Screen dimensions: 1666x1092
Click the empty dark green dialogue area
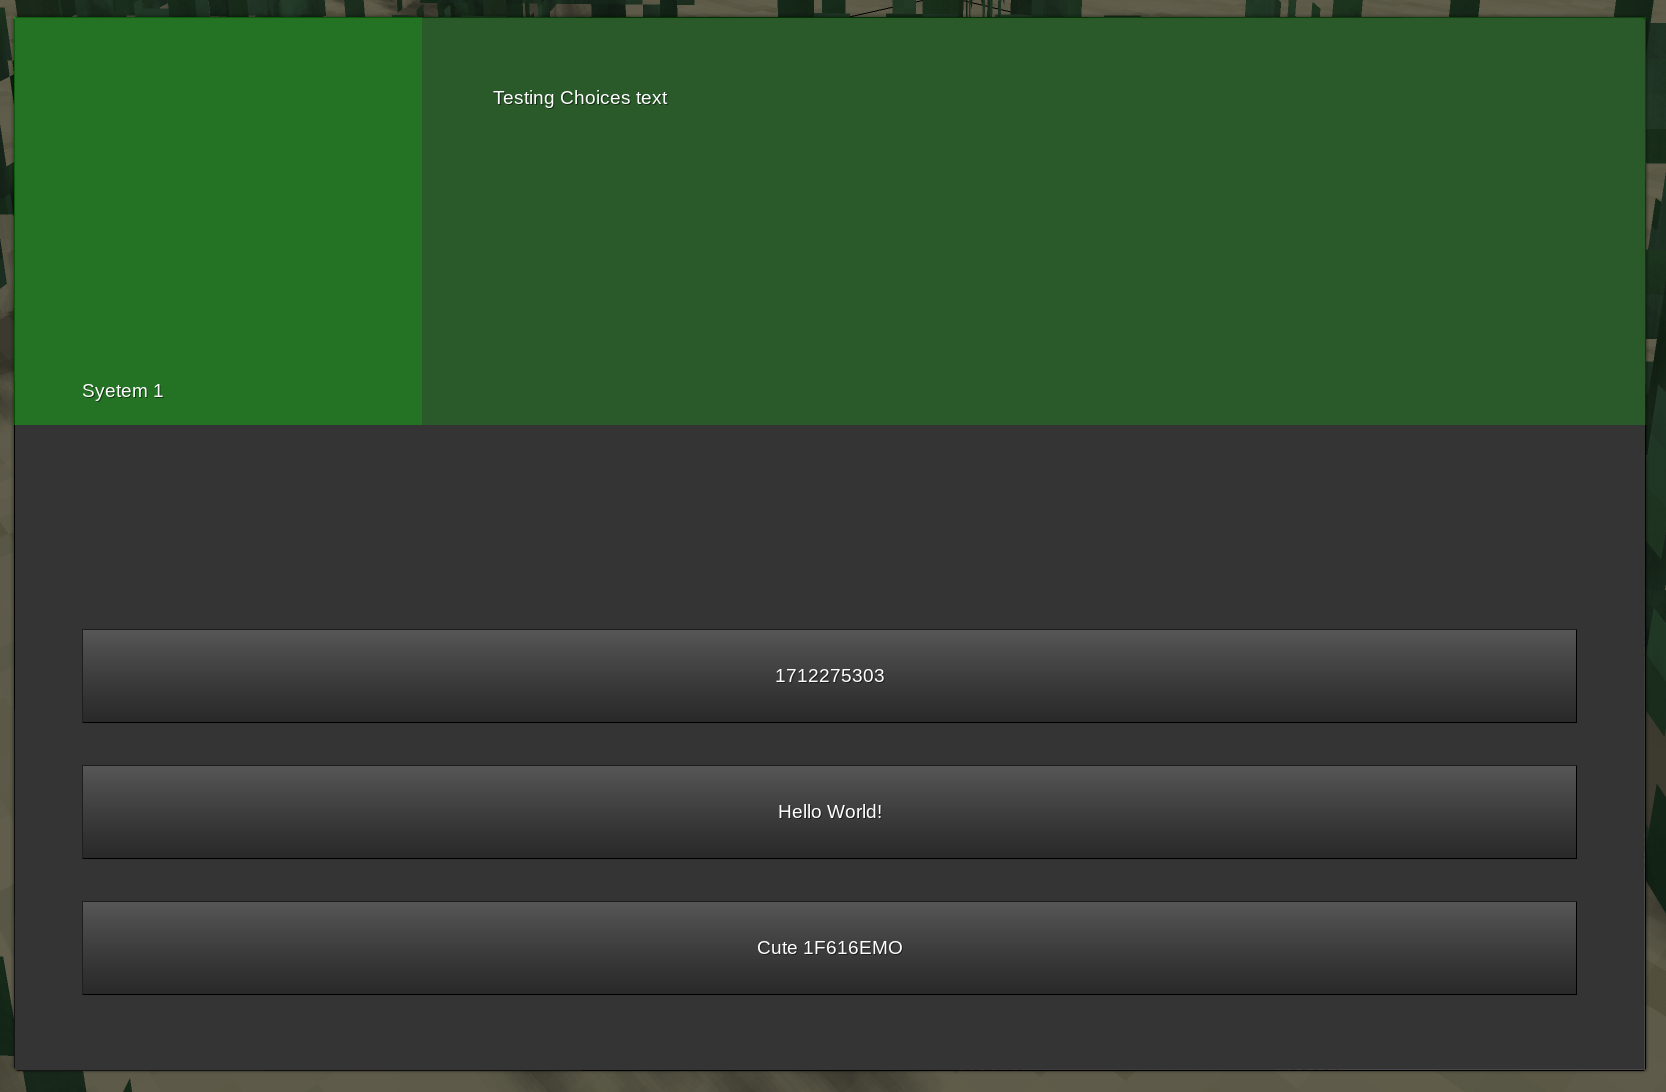(1030, 260)
